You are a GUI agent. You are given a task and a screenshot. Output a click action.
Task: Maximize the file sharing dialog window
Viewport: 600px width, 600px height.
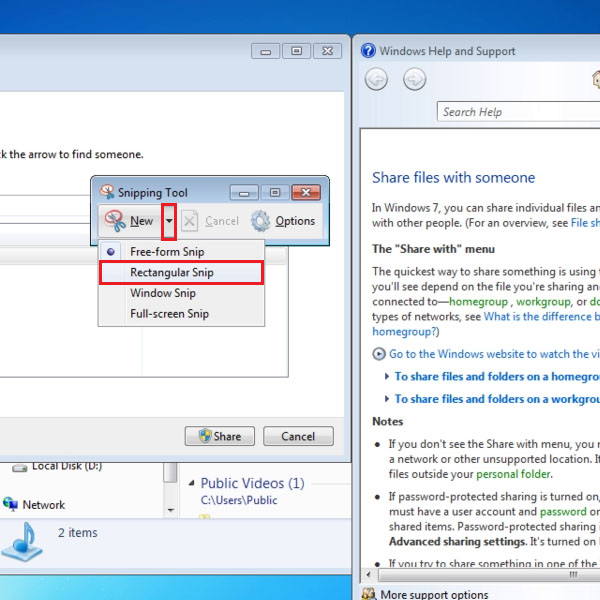297,51
